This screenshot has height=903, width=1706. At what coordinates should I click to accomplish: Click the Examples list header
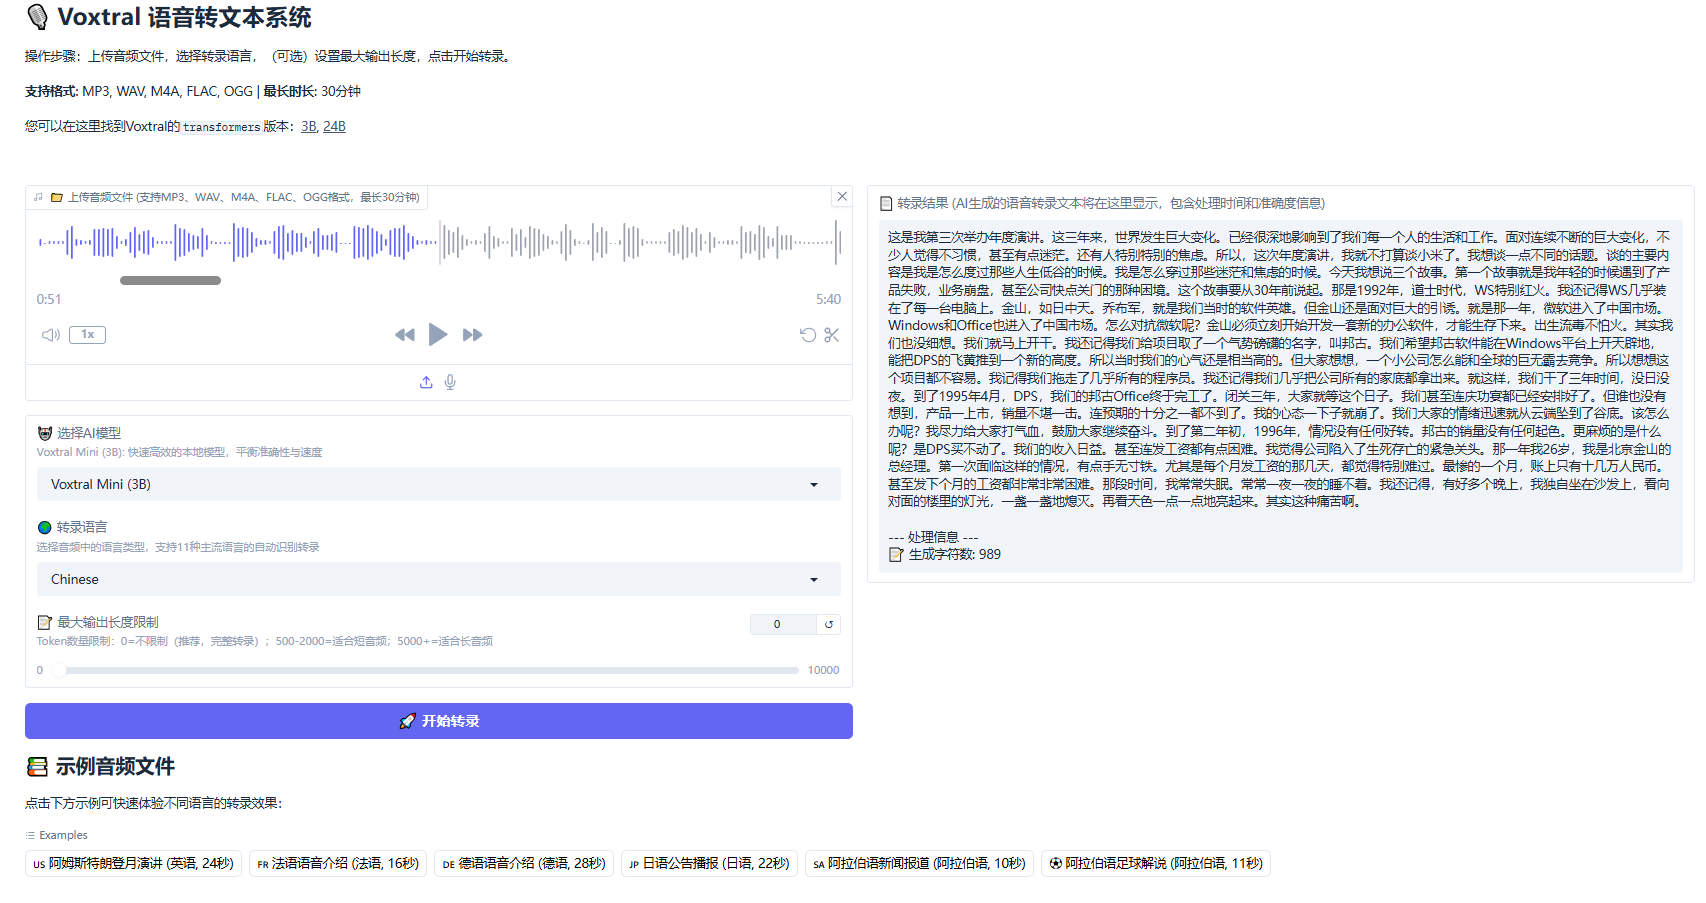point(56,835)
